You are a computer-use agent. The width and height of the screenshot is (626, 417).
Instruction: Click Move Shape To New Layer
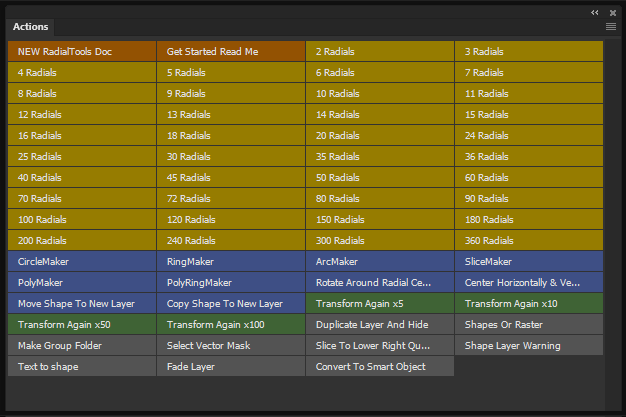(x=82, y=304)
